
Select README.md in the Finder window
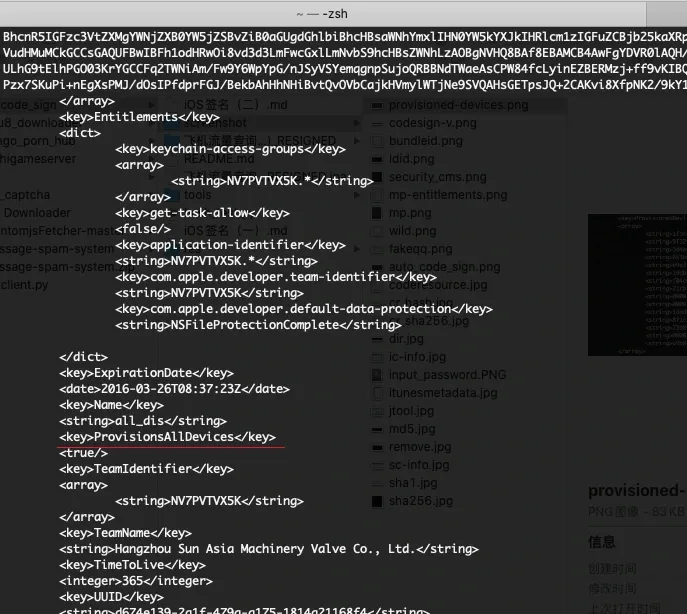pos(219,159)
